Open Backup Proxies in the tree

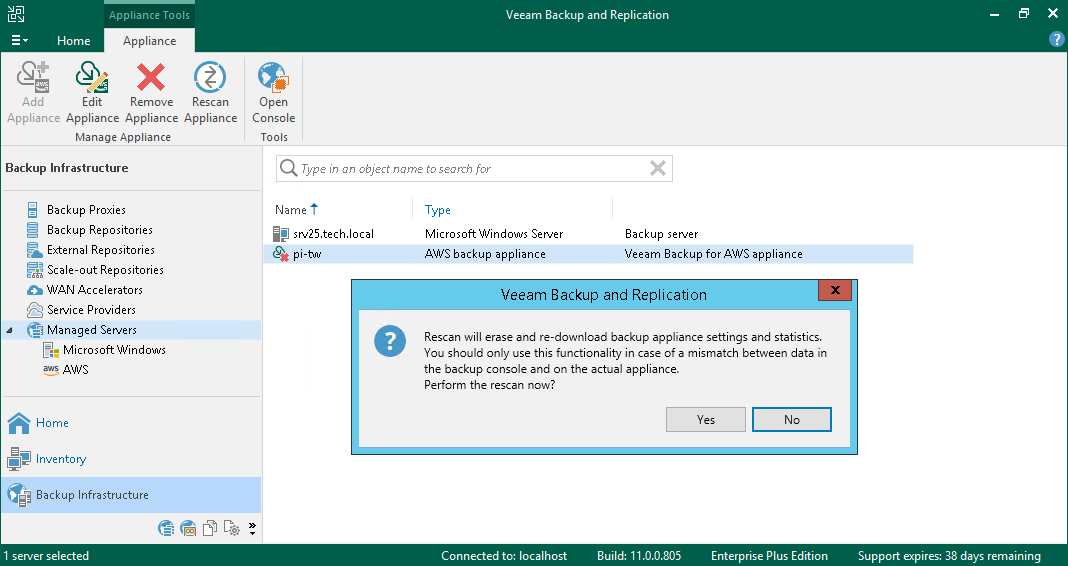(86, 210)
